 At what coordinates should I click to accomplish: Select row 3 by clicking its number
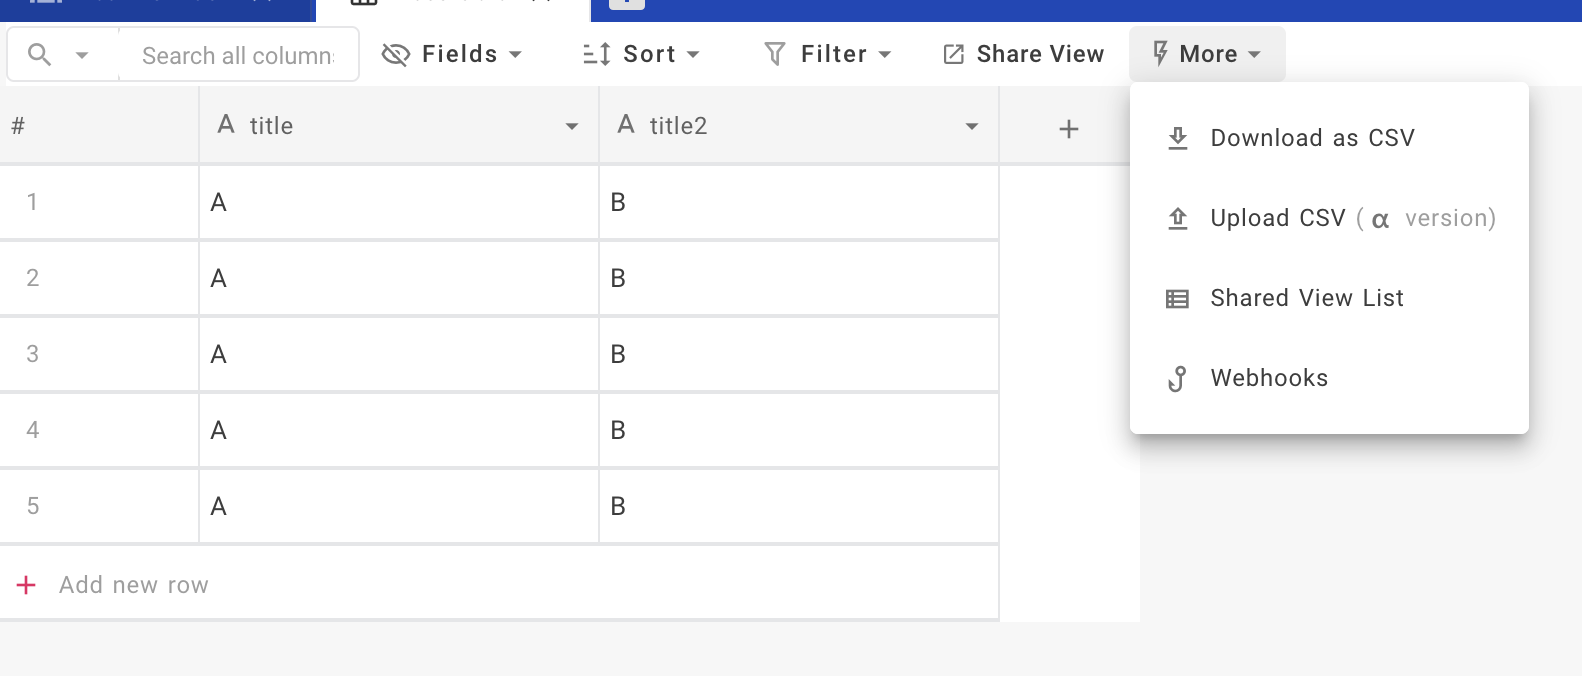tap(33, 354)
